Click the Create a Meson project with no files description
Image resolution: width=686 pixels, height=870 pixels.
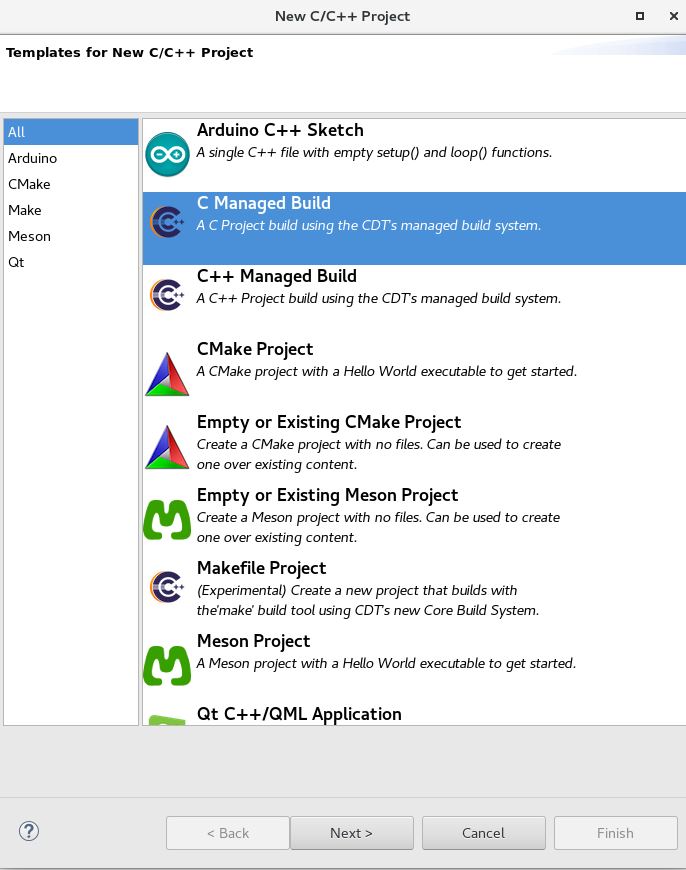(x=379, y=527)
